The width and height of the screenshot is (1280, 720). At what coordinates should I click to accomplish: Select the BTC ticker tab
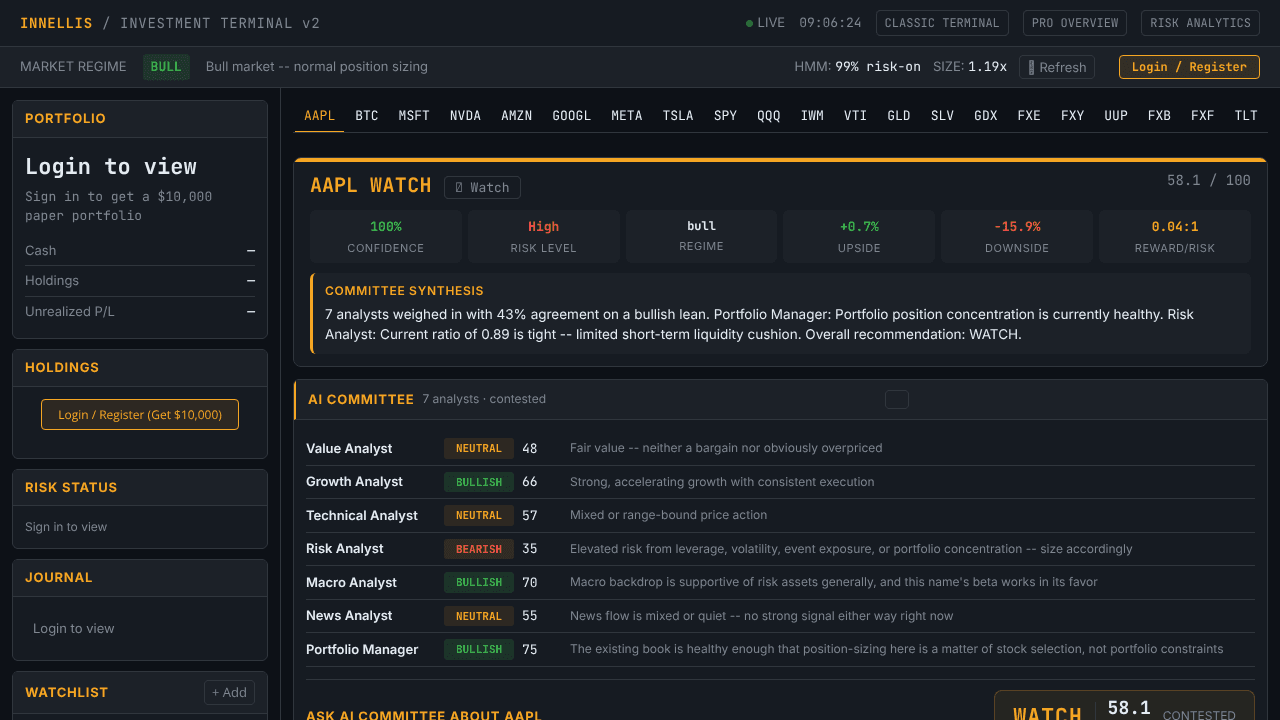point(367,115)
